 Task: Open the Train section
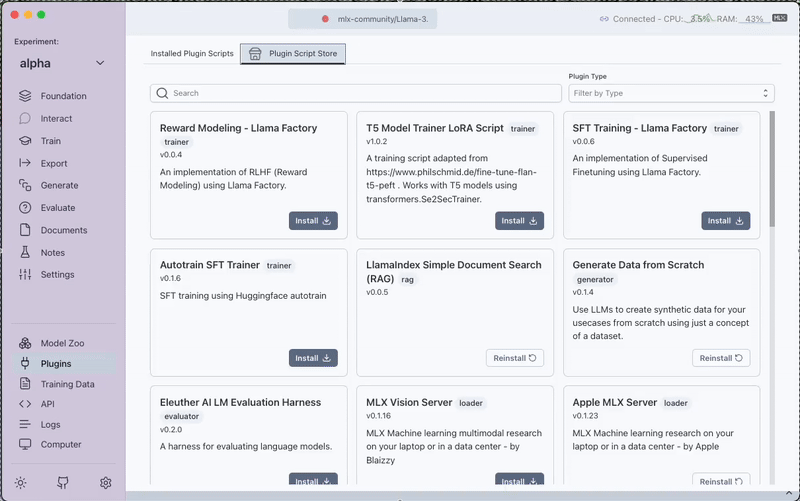[x=50, y=141]
